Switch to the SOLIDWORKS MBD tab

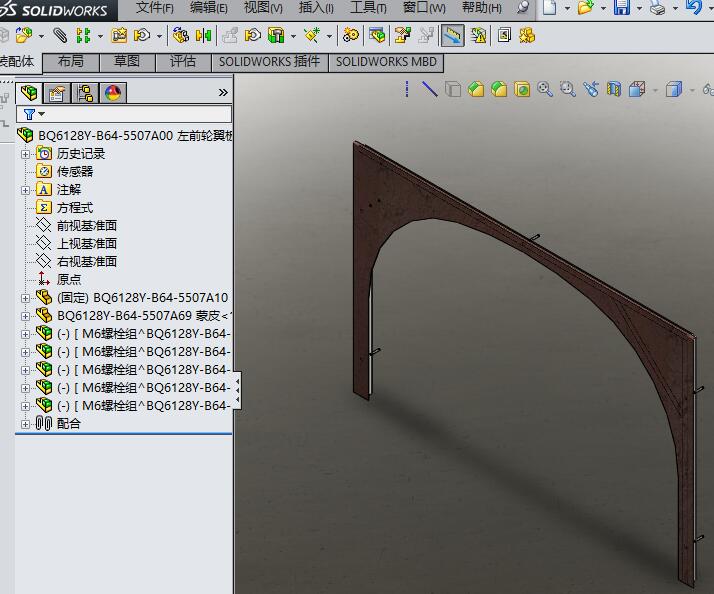tap(384, 62)
